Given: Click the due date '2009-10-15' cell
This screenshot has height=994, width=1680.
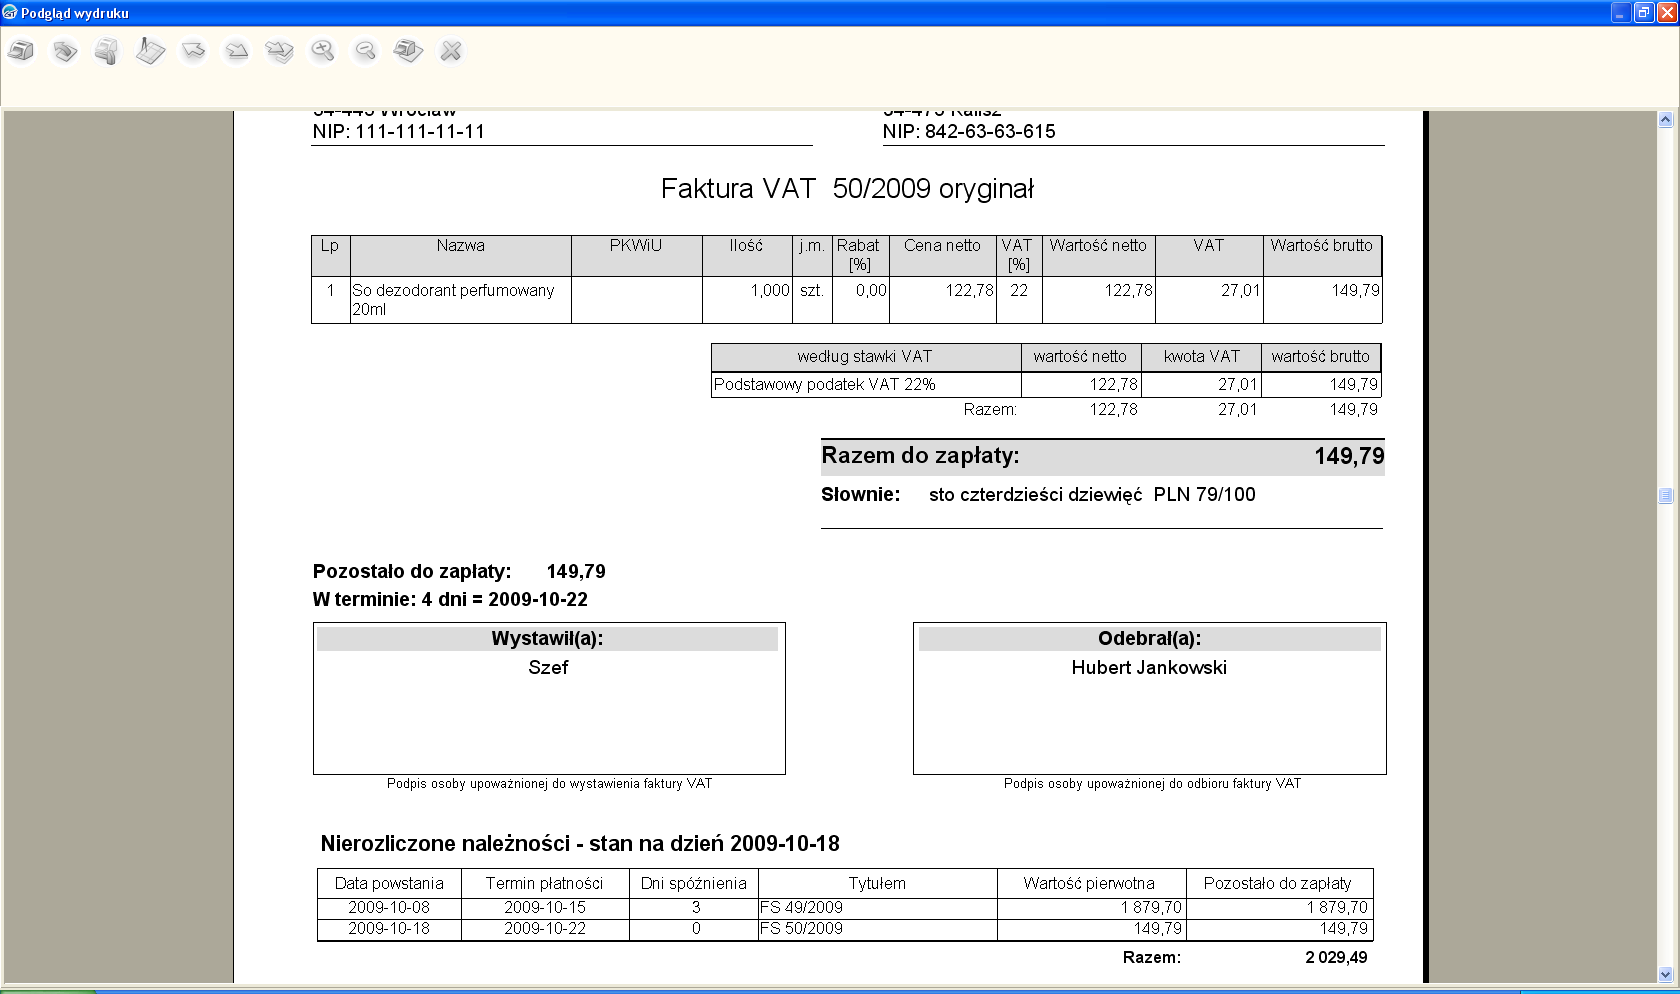Looking at the screenshot, I should coord(545,908).
